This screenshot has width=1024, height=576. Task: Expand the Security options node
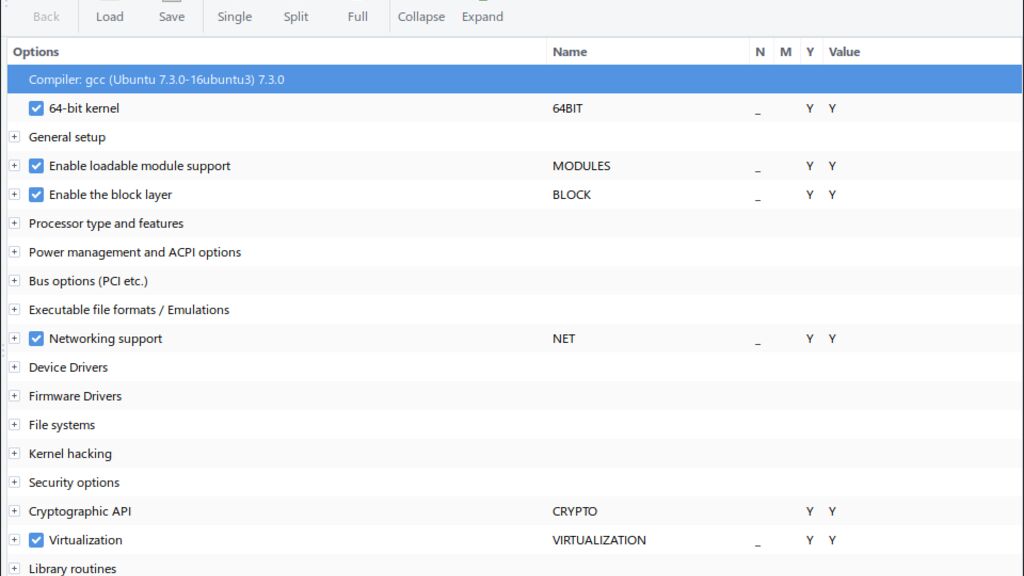pos(14,482)
